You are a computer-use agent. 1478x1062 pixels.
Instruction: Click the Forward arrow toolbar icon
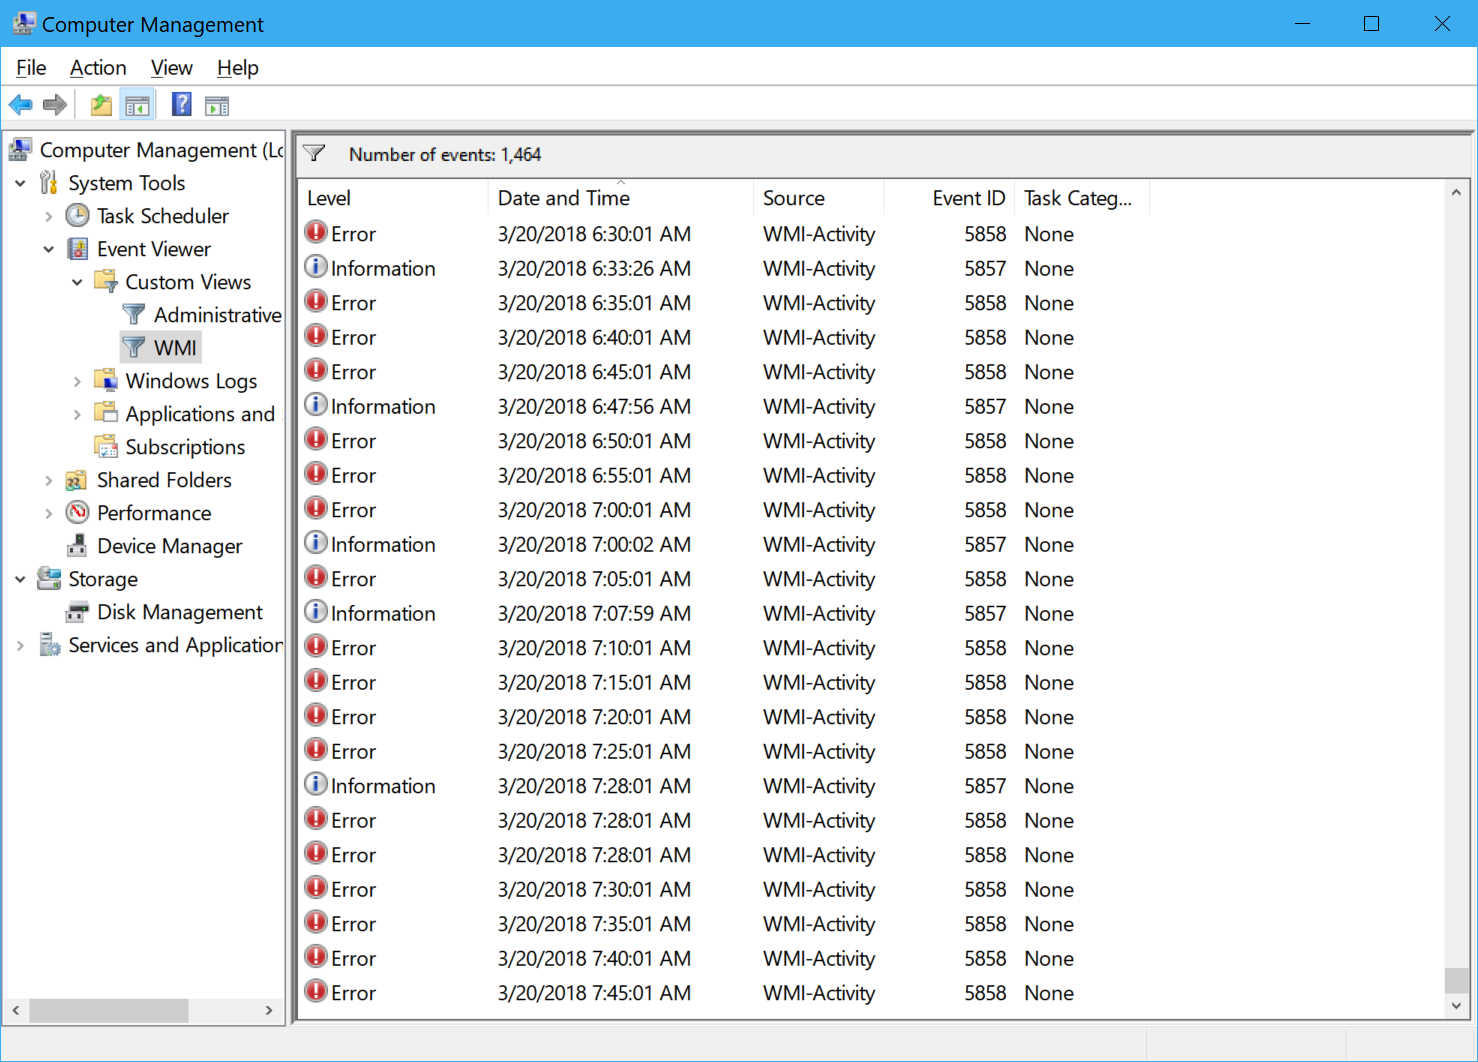tap(55, 105)
